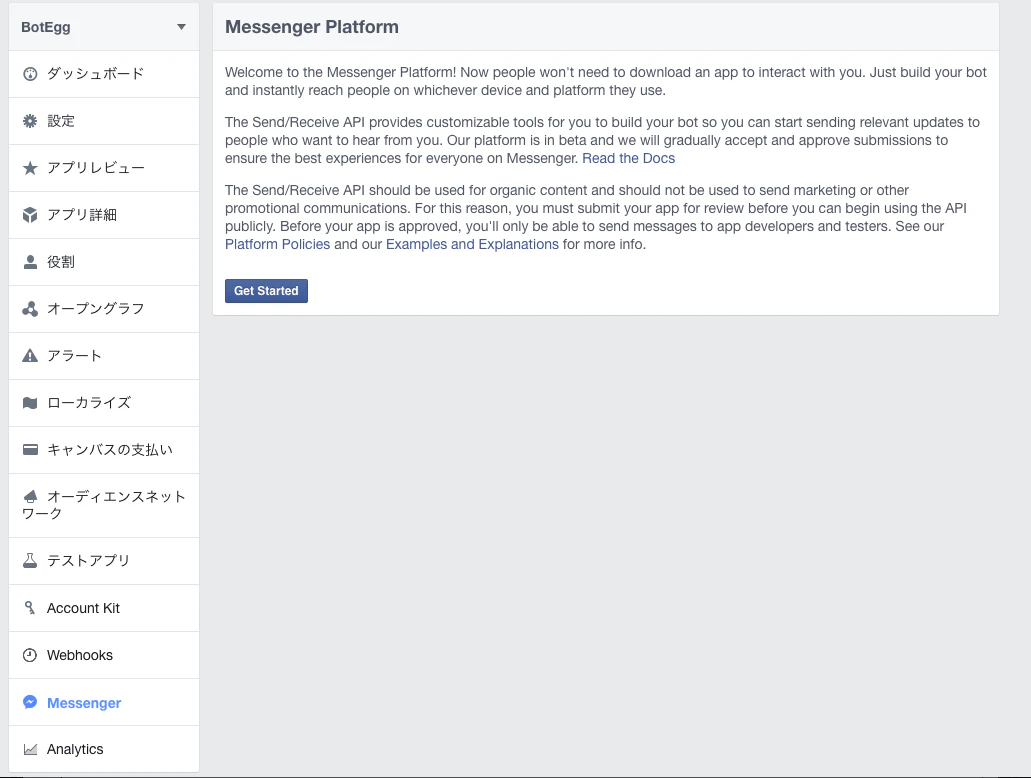1031x778 pixels.
Task: Open the Examples and Explanations link
Action: [472, 244]
